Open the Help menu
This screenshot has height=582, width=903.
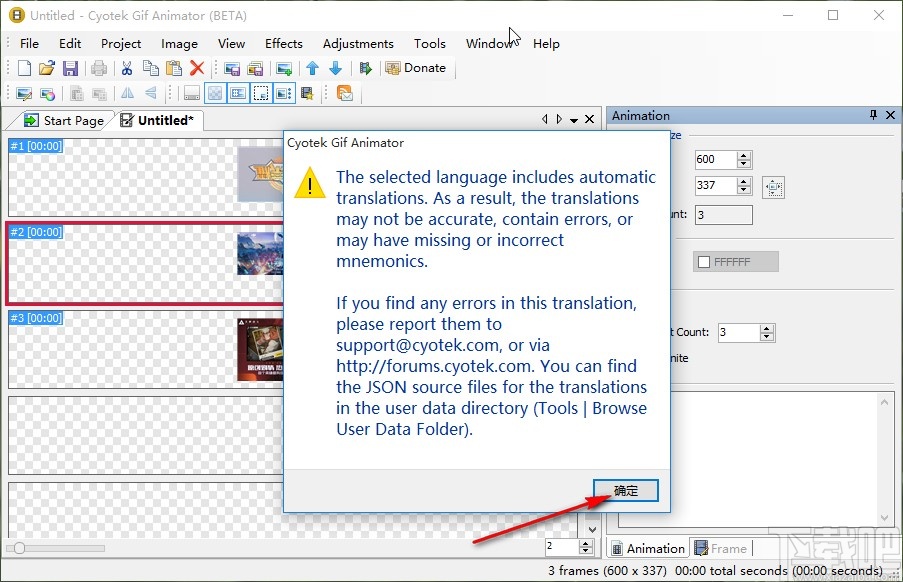[x=546, y=44]
